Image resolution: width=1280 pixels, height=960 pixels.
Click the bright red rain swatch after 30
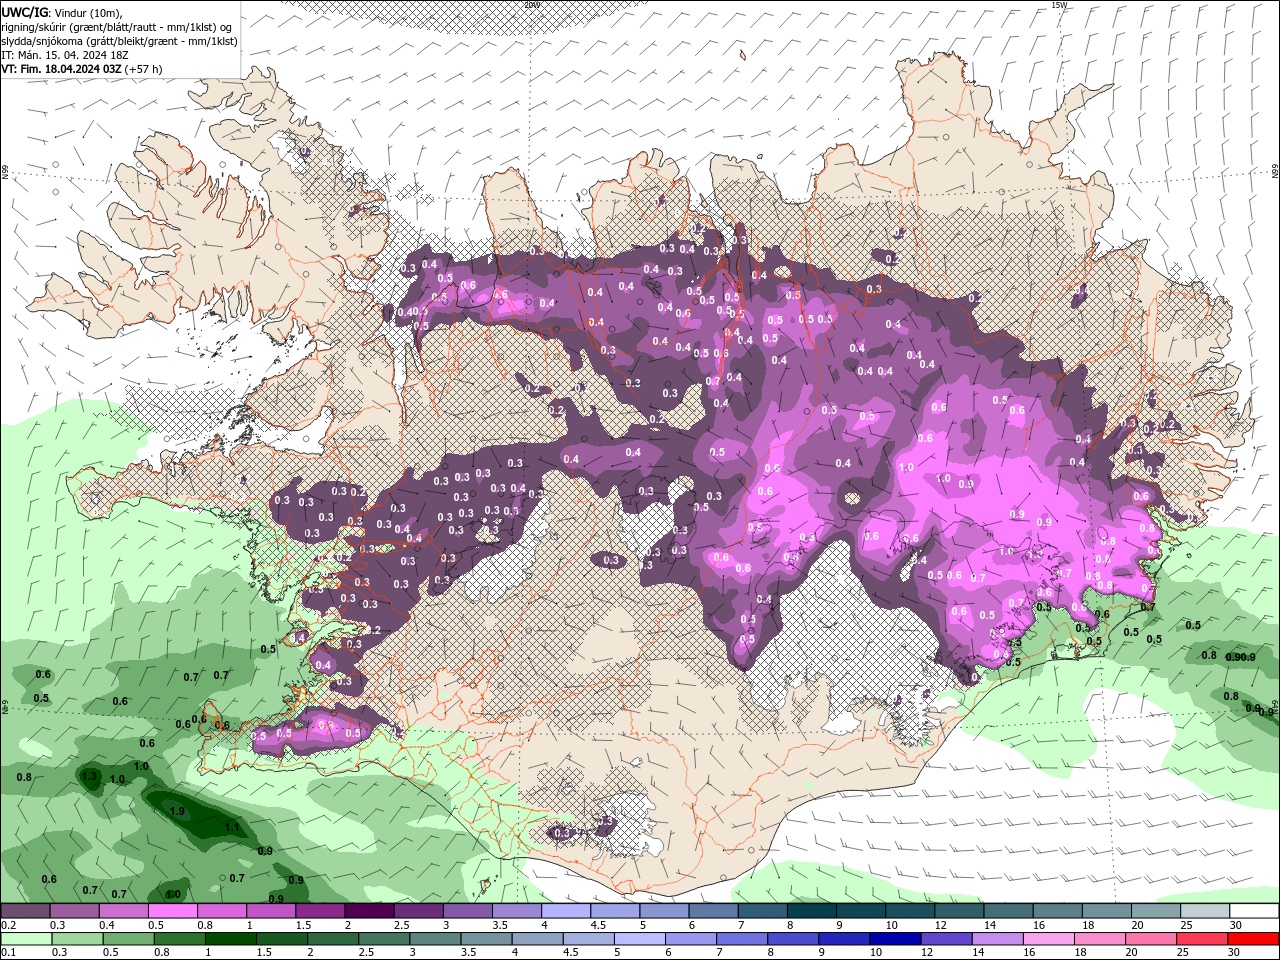(1254, 939)
